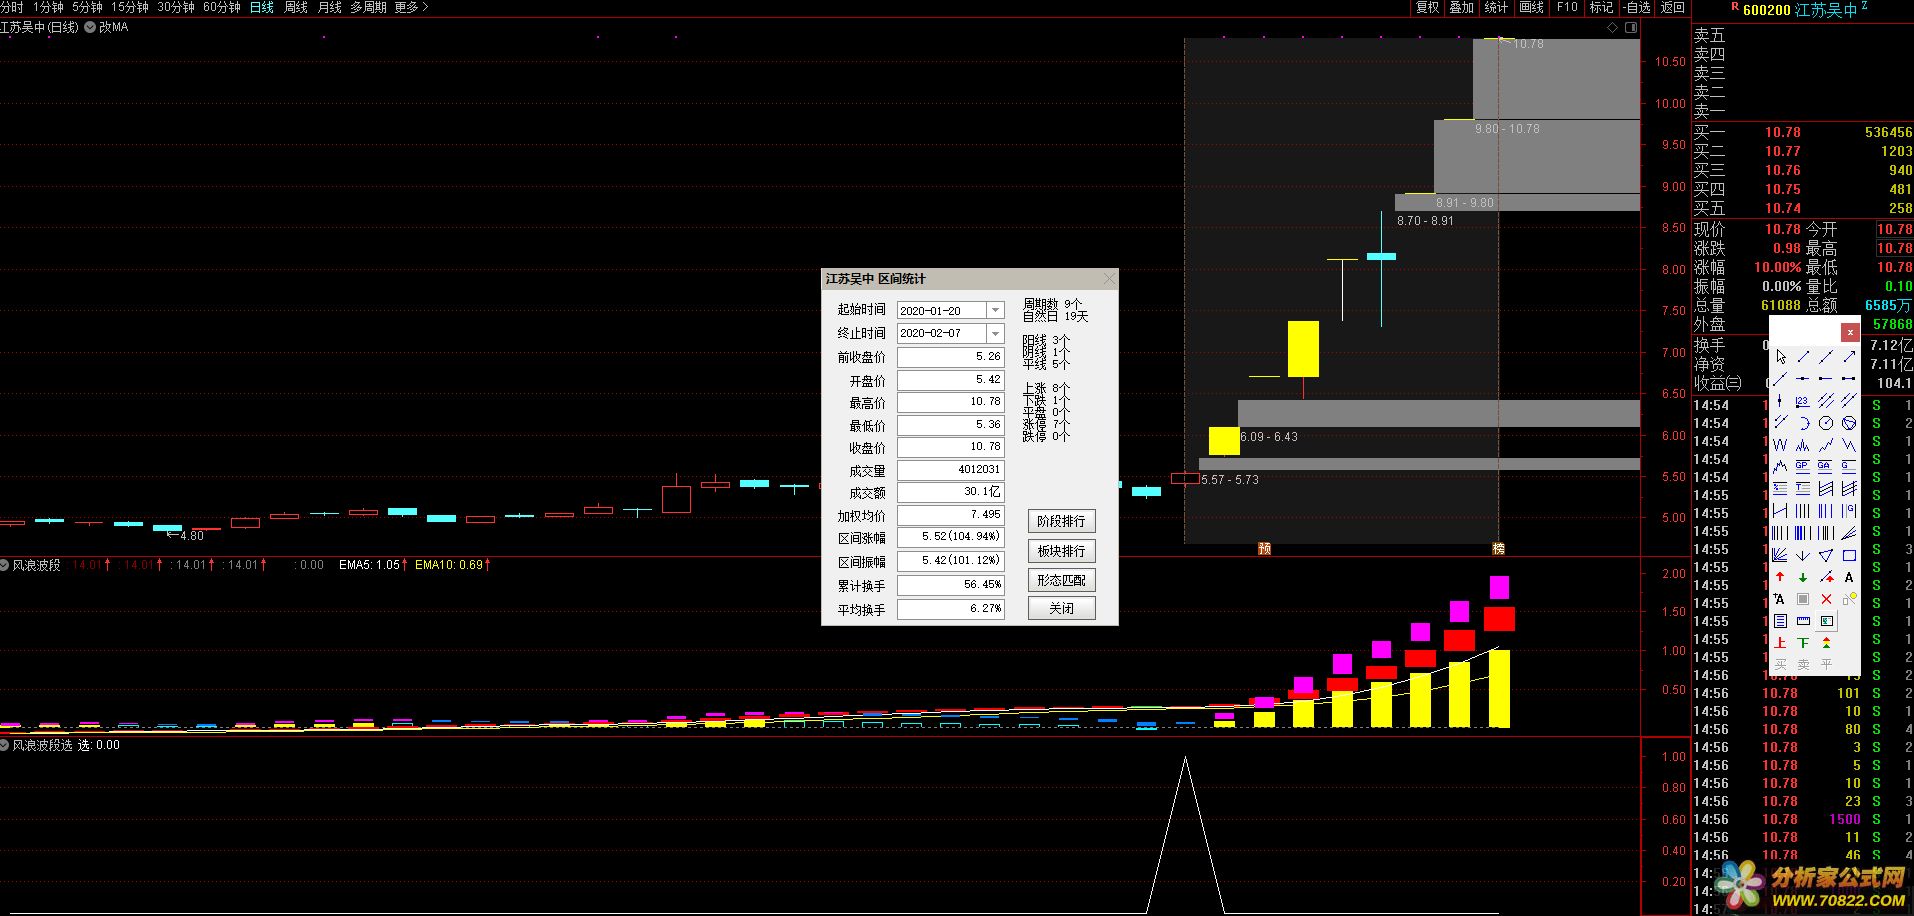Click the 形态匹配 button
This screenshot has height=916, width=1914.
1061,580
